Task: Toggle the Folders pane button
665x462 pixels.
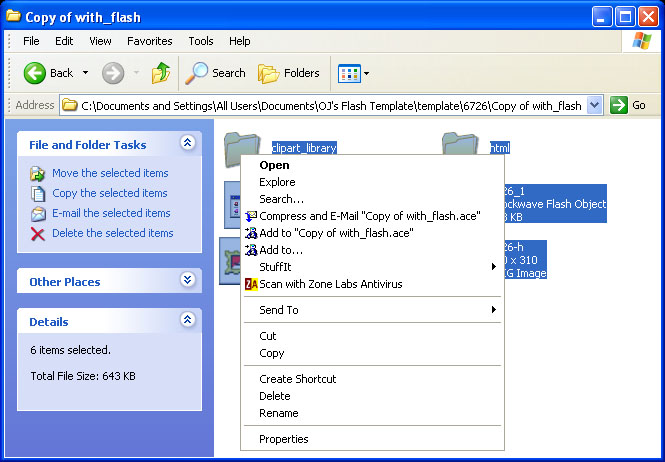Action: (x=289, y=73)
